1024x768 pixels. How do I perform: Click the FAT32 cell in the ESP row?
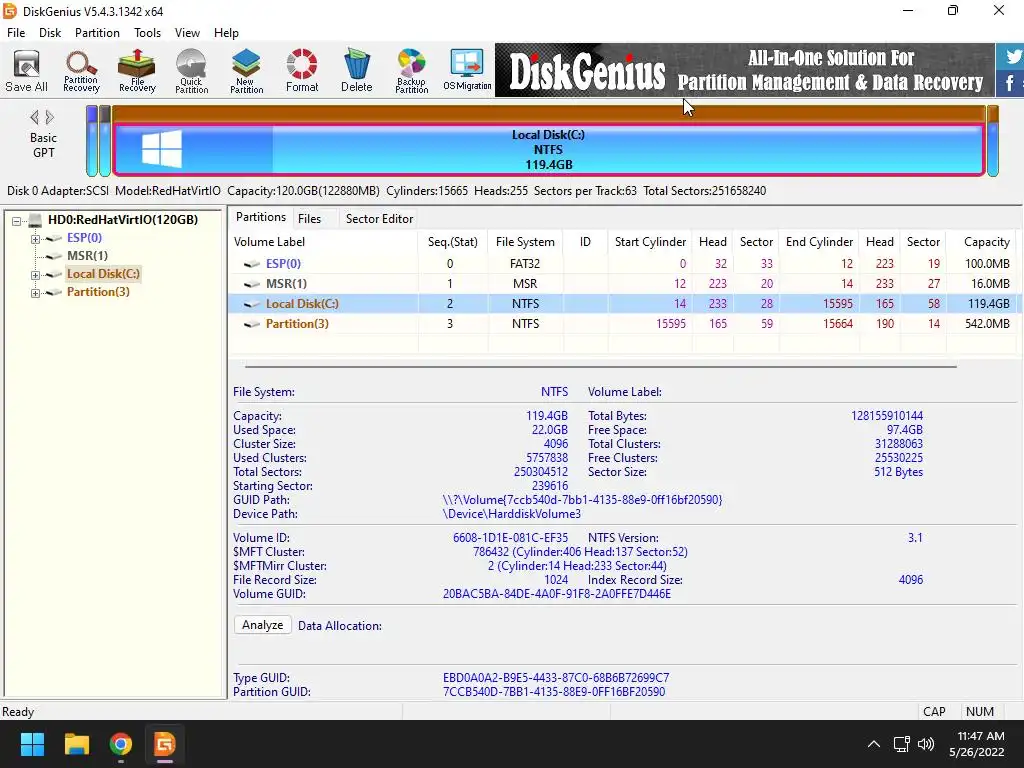(525, 264)
